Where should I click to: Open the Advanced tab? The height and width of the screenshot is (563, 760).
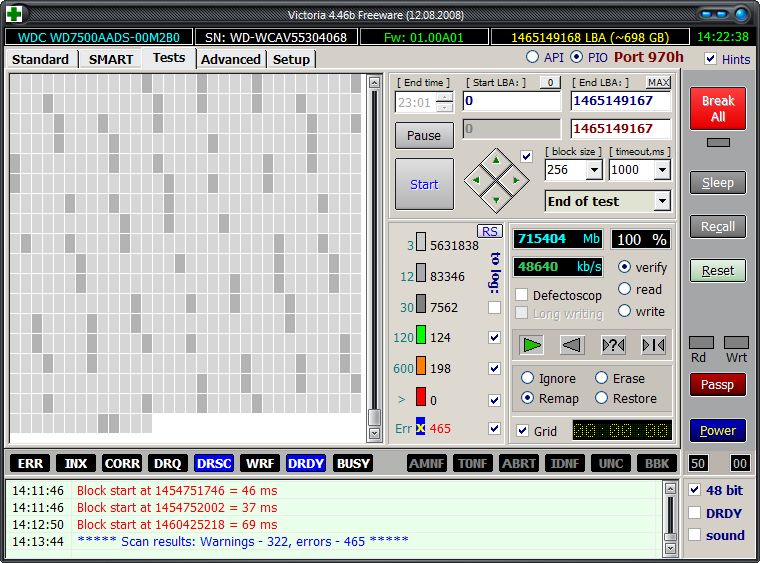231,59
